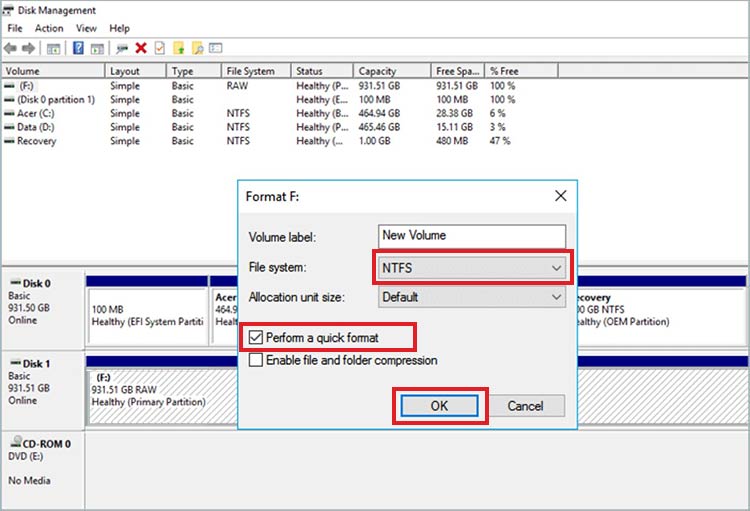
Task: Click OK in Format F: dialog
Action: point(439,406)
